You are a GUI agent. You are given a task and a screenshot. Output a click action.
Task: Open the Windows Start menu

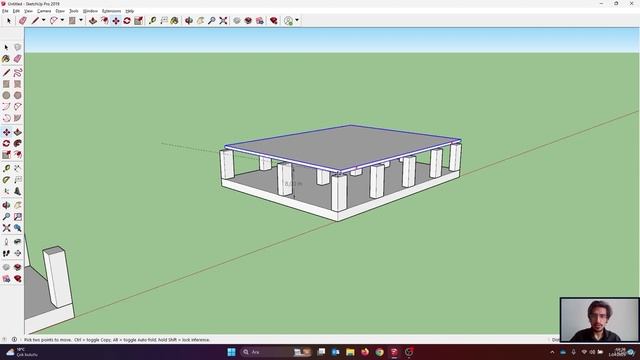[x=231, y=352]
